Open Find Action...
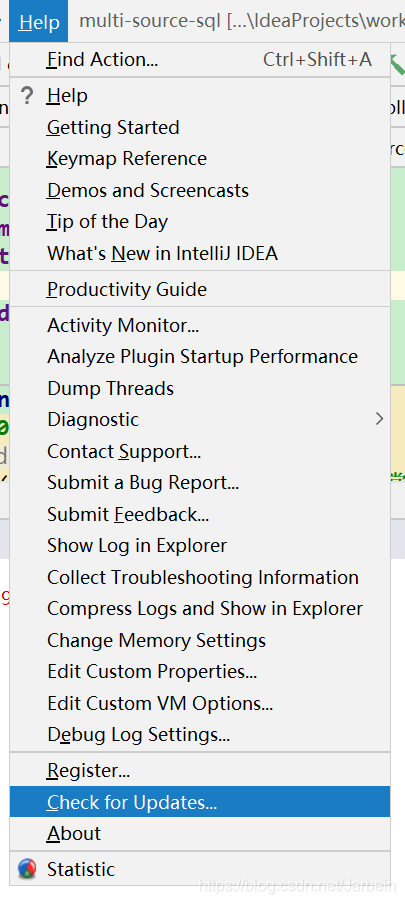405x904 pixels. [x=200, y=59]
